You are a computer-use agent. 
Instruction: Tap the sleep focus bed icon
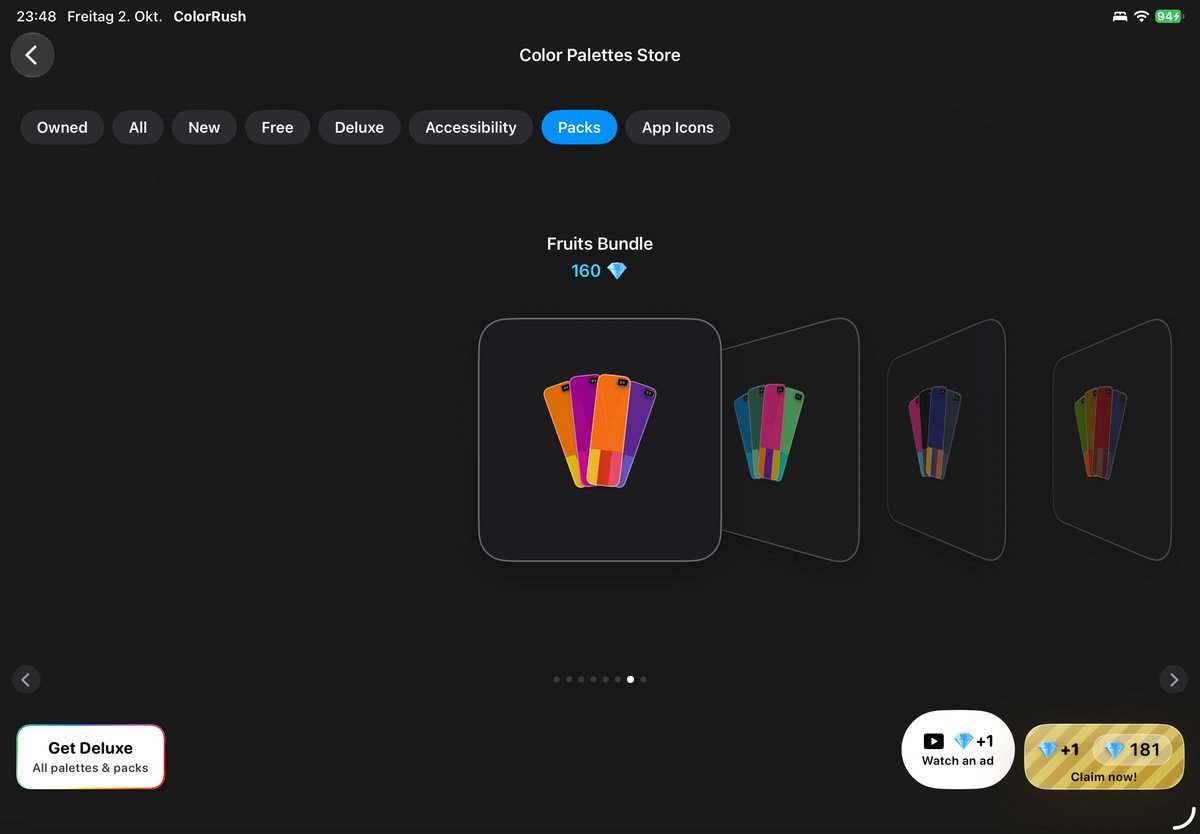pos(1119,17)
